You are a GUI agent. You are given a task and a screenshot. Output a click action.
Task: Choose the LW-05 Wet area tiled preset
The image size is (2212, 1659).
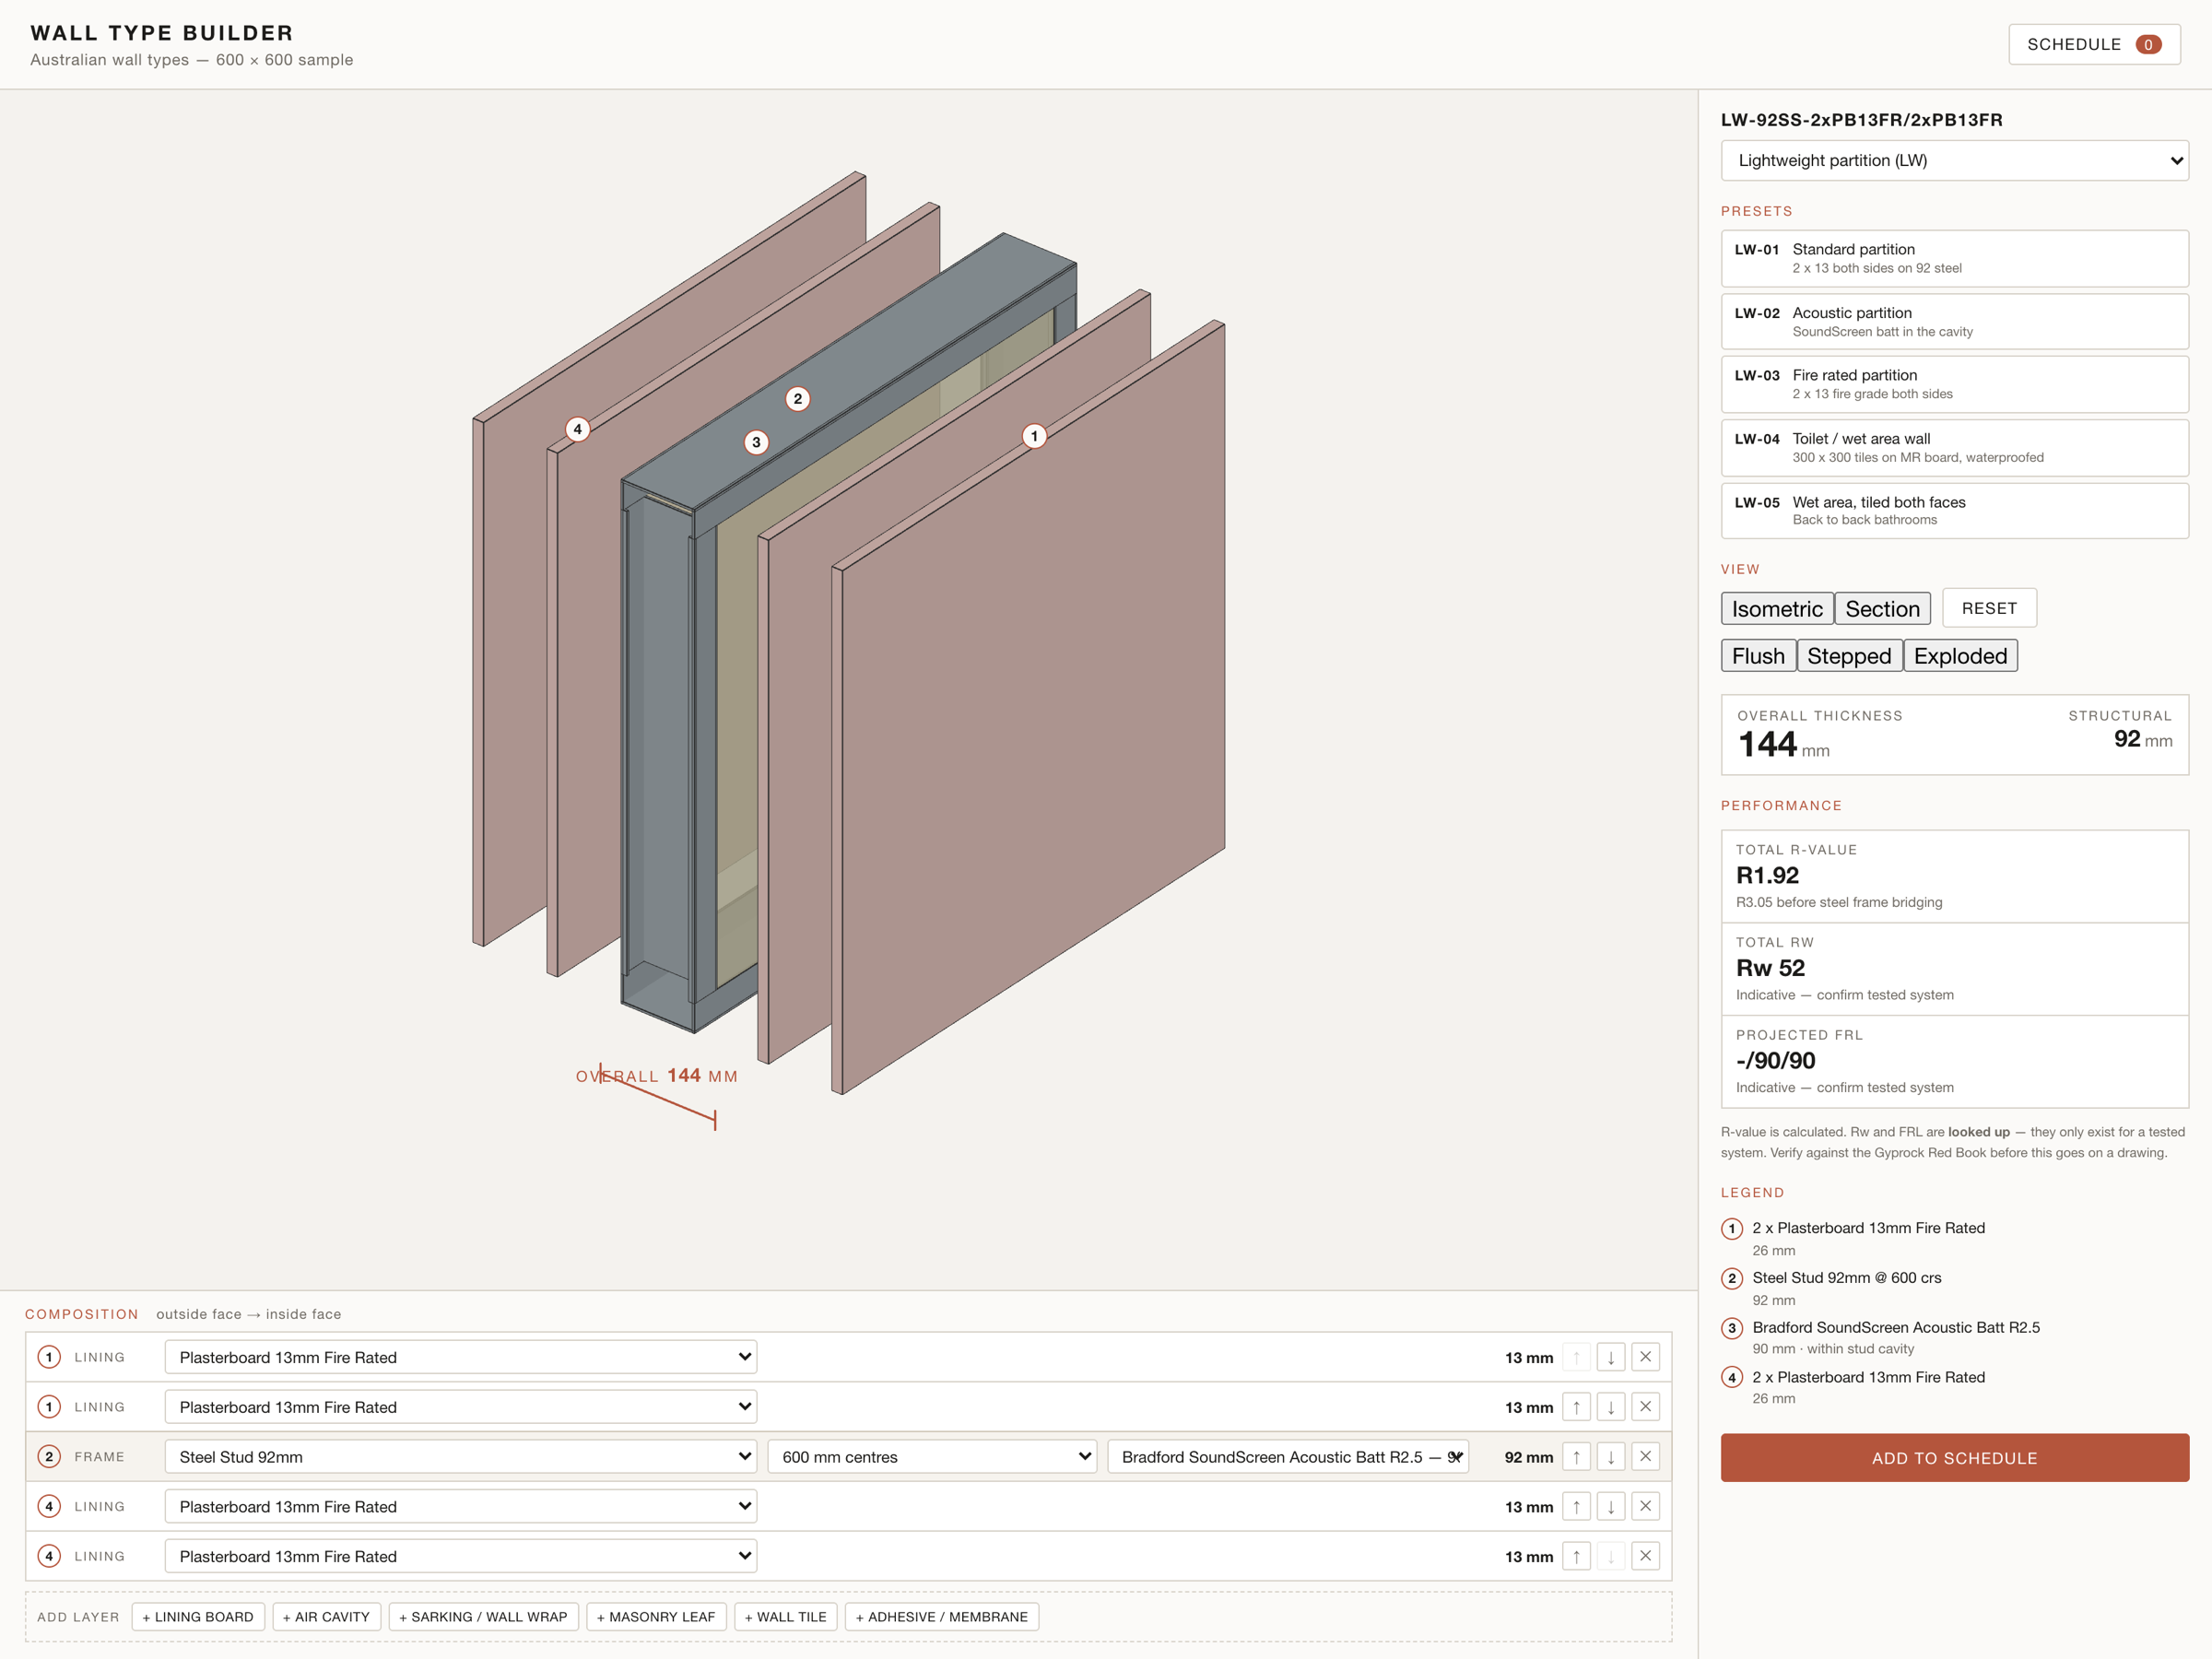click(1954, 511)
